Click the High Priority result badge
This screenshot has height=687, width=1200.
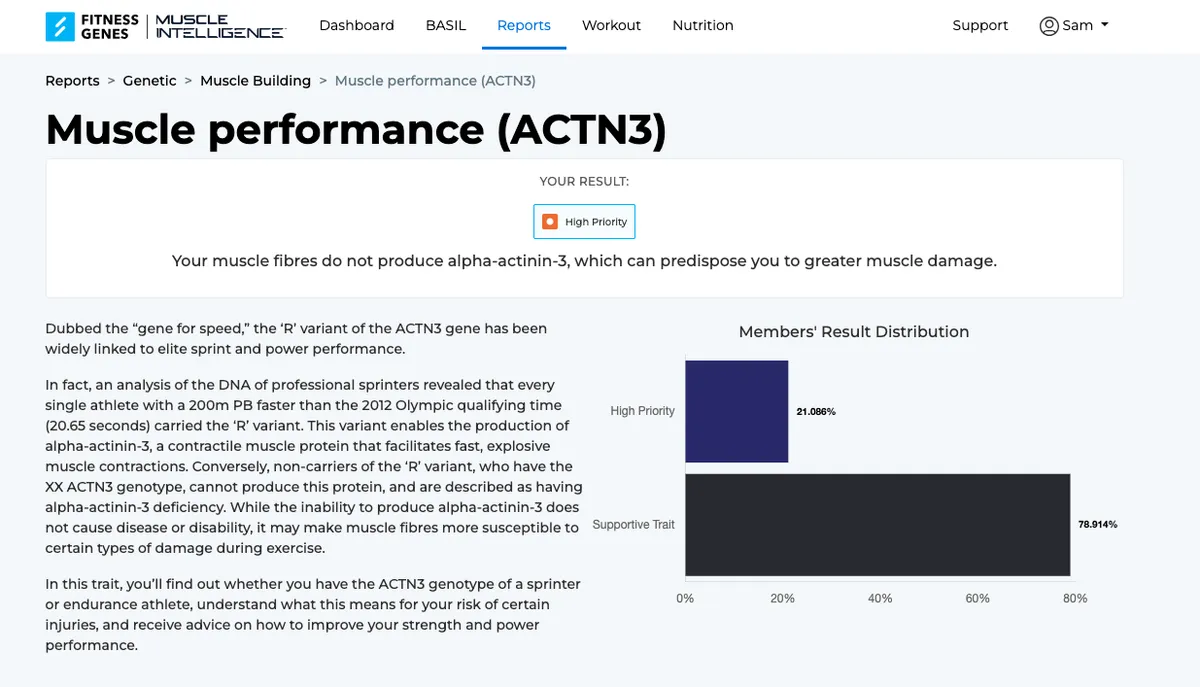[x=584, y=222]
